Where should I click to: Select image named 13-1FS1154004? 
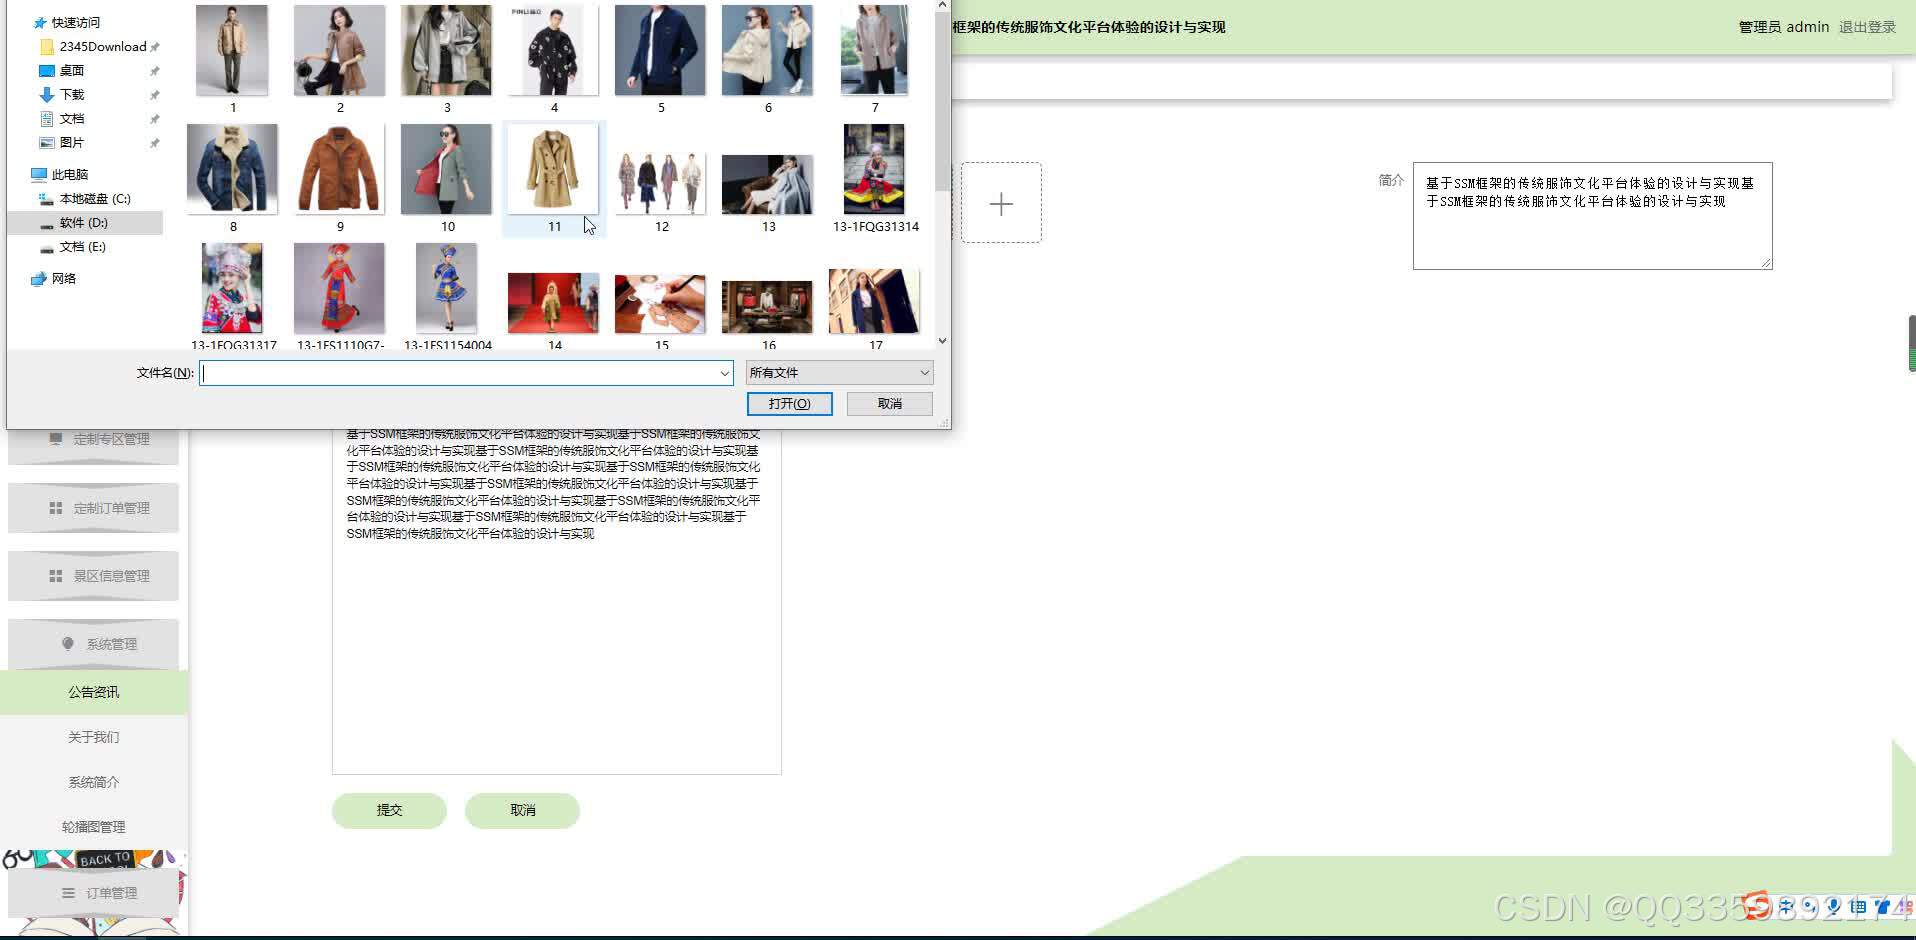tap(446, 288)
